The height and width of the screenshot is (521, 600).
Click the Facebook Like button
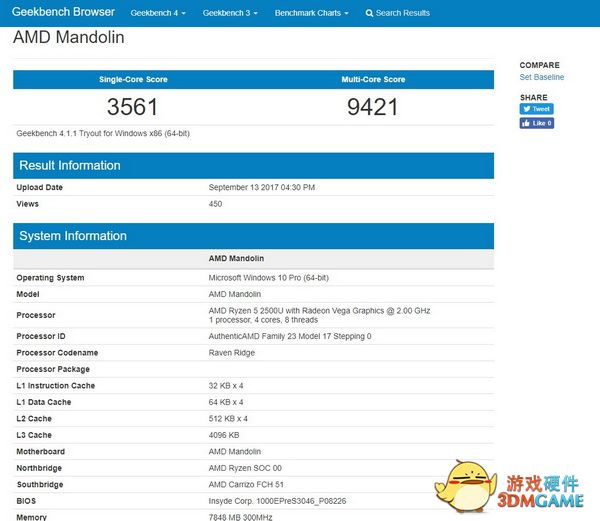coord(536,123)
